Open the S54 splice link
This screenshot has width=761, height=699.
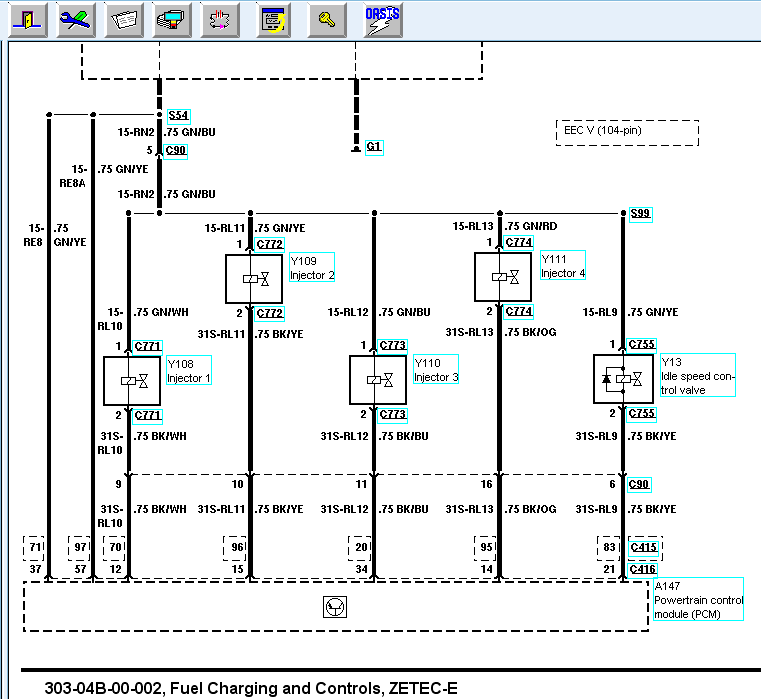[179, 116]
